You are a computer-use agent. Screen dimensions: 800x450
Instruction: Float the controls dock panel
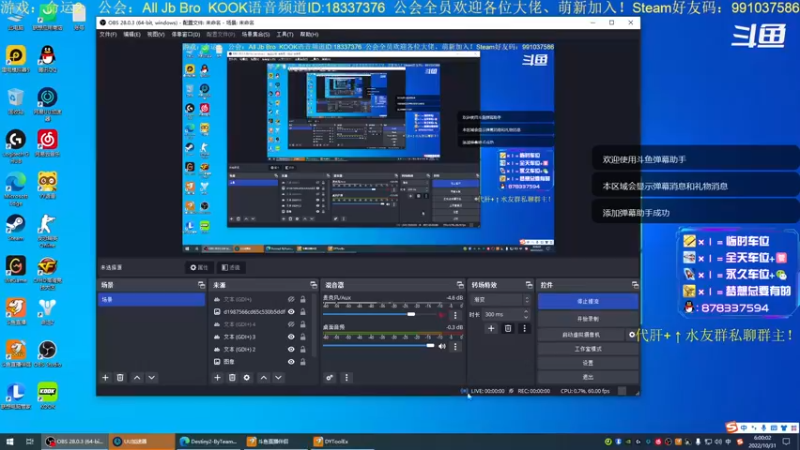click(x=635, y=285)
